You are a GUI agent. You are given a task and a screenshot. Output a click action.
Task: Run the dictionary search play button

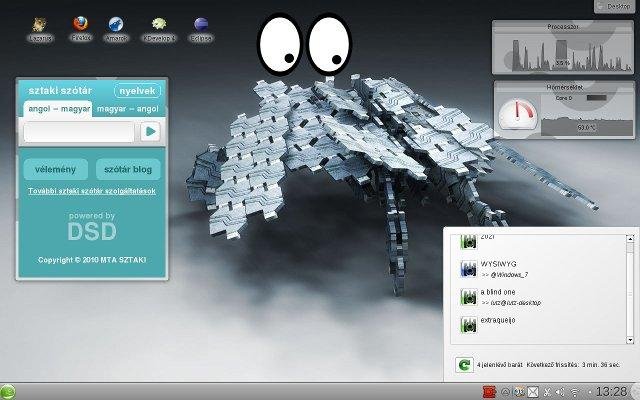pos(150,131)
